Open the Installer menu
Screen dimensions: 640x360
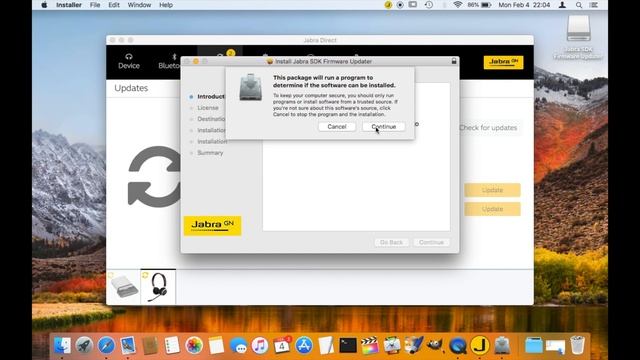click(x=69, y=5)
